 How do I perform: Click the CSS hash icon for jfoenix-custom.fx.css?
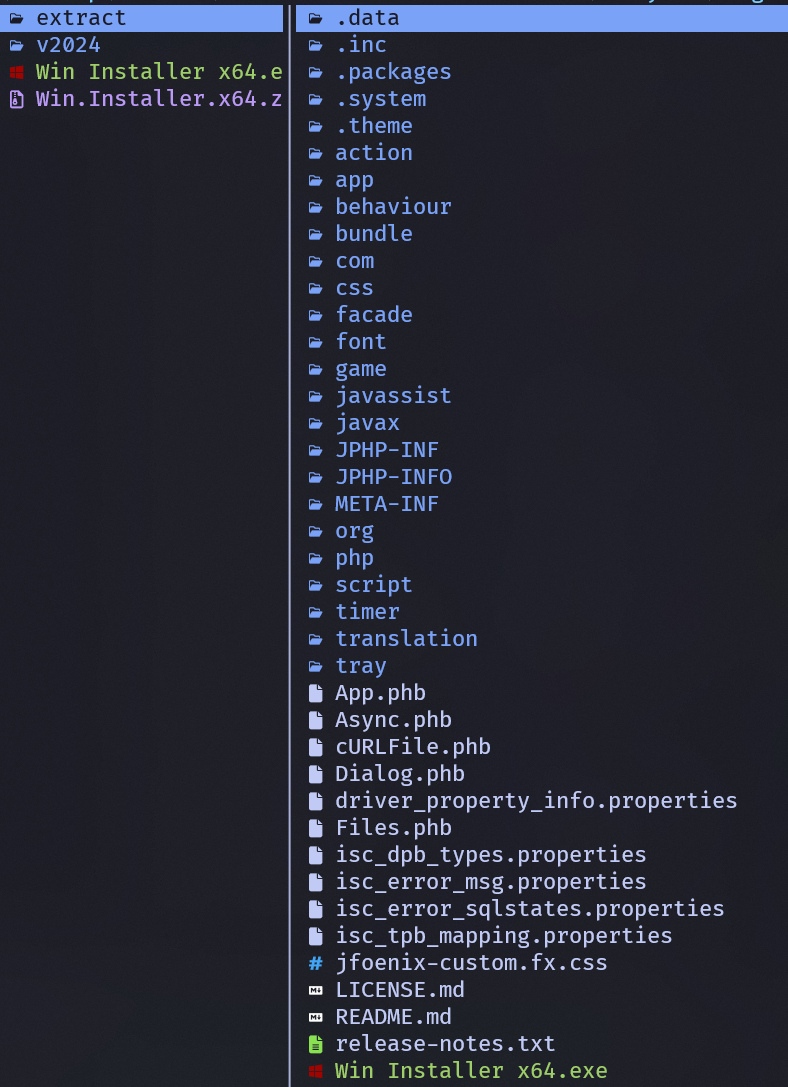(x=315, y=963)
